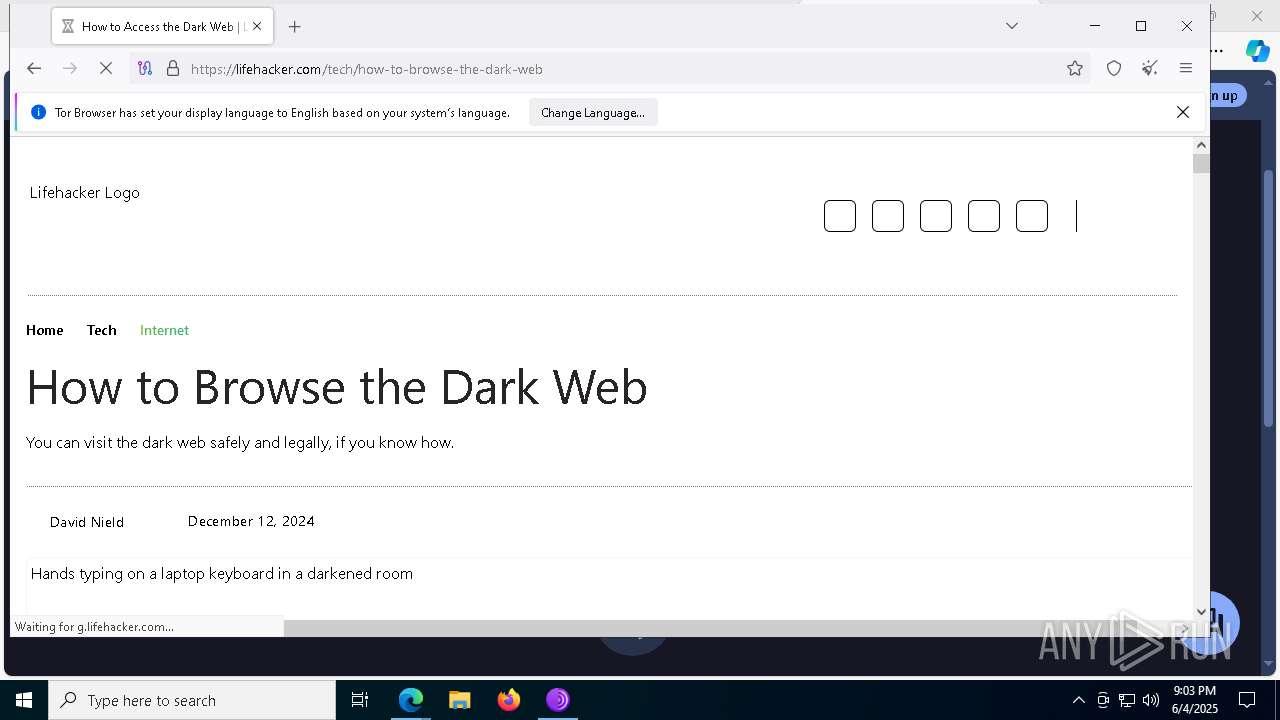
Task: Click the page scrollbar up arrow
Action: 1201,146
